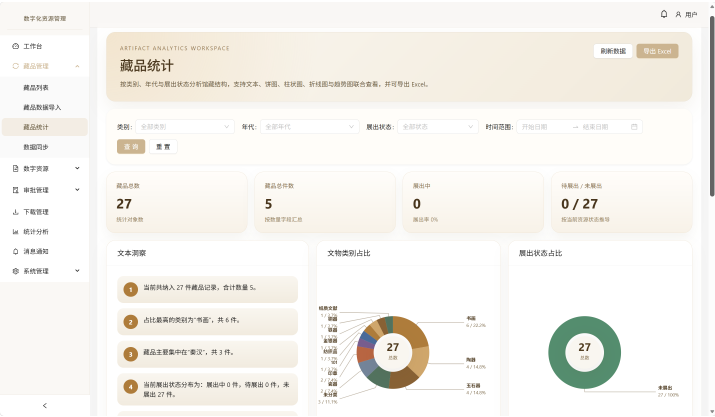Open the 工作台 dashboard icon

click(16, 46)
